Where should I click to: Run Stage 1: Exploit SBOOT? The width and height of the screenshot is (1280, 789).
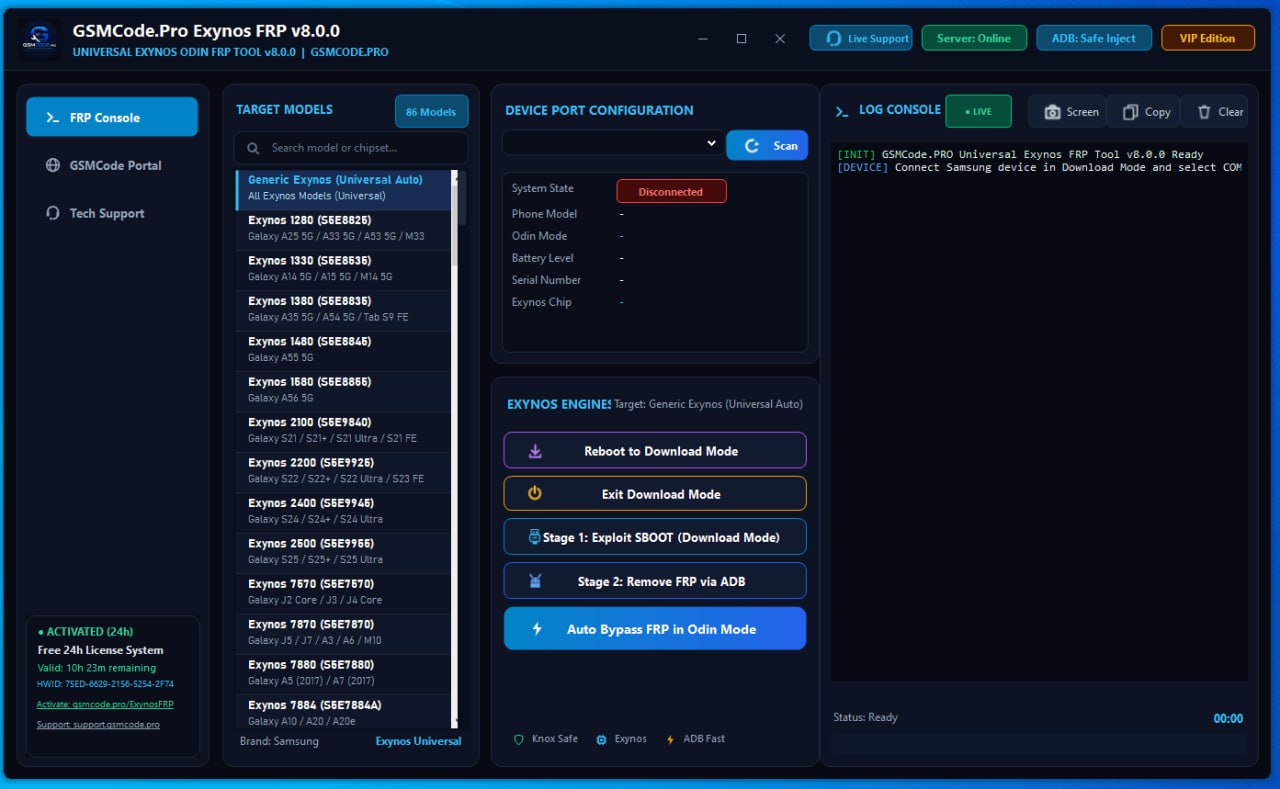click(x=655, y=537)
